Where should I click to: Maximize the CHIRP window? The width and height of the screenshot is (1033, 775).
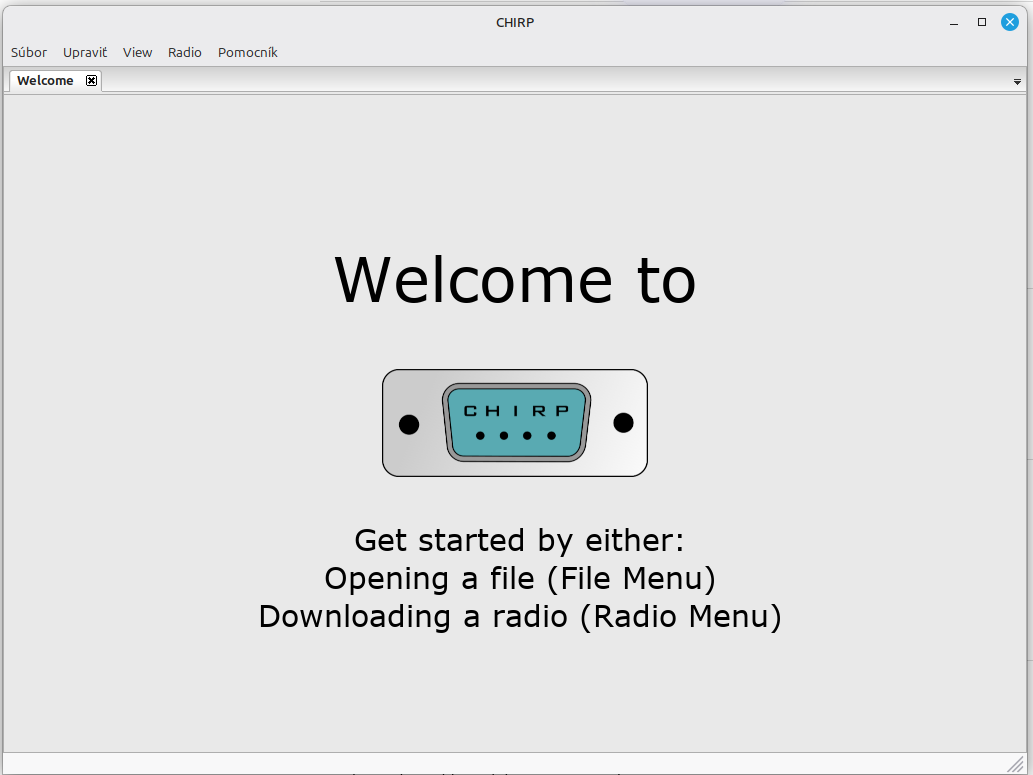point(981,22)
